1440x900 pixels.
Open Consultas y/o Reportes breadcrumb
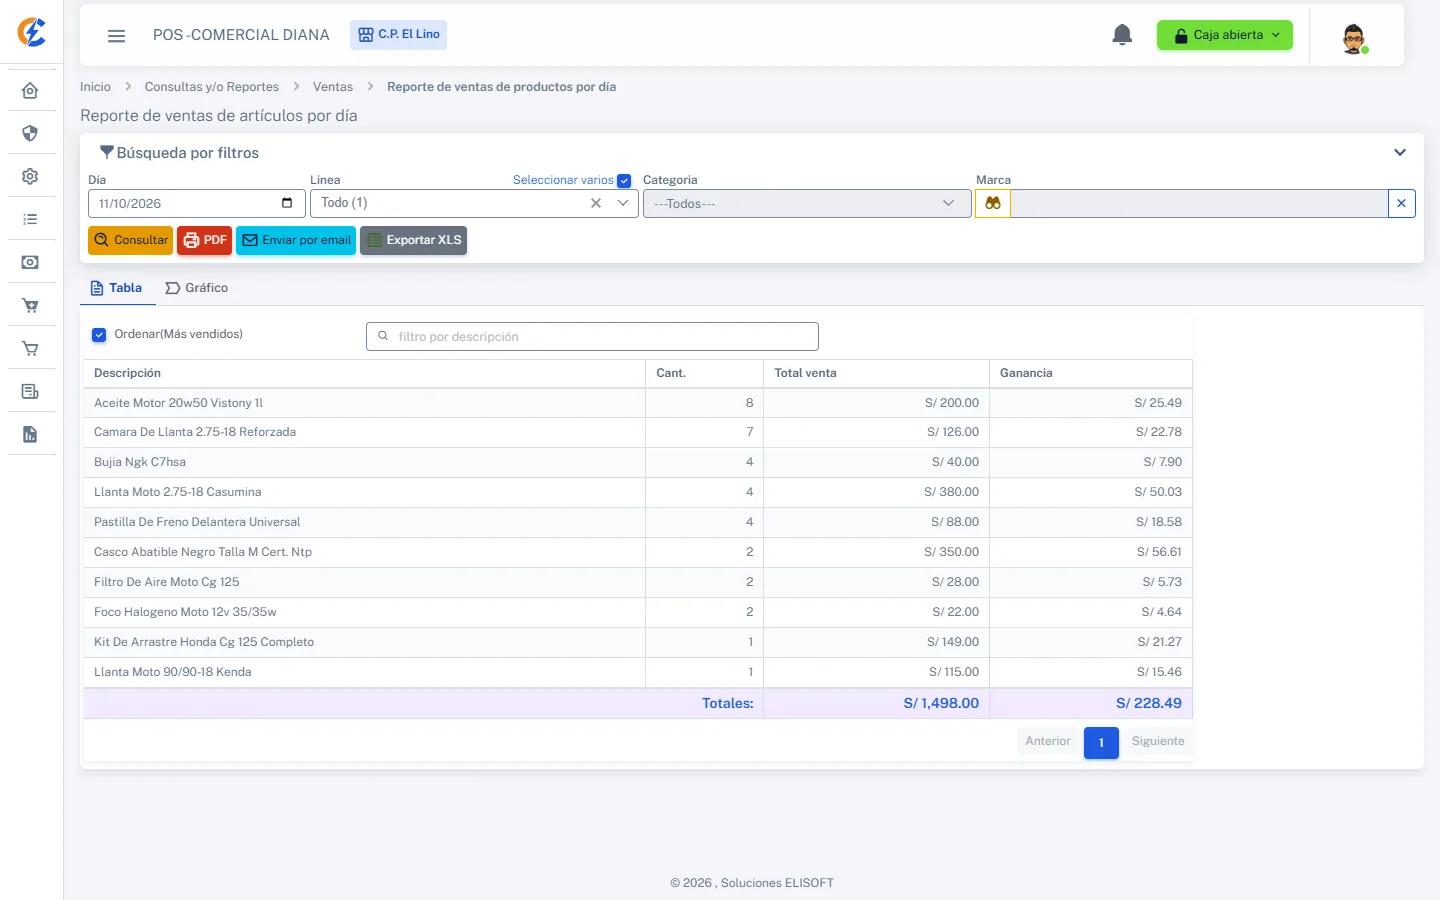(212, 87)
